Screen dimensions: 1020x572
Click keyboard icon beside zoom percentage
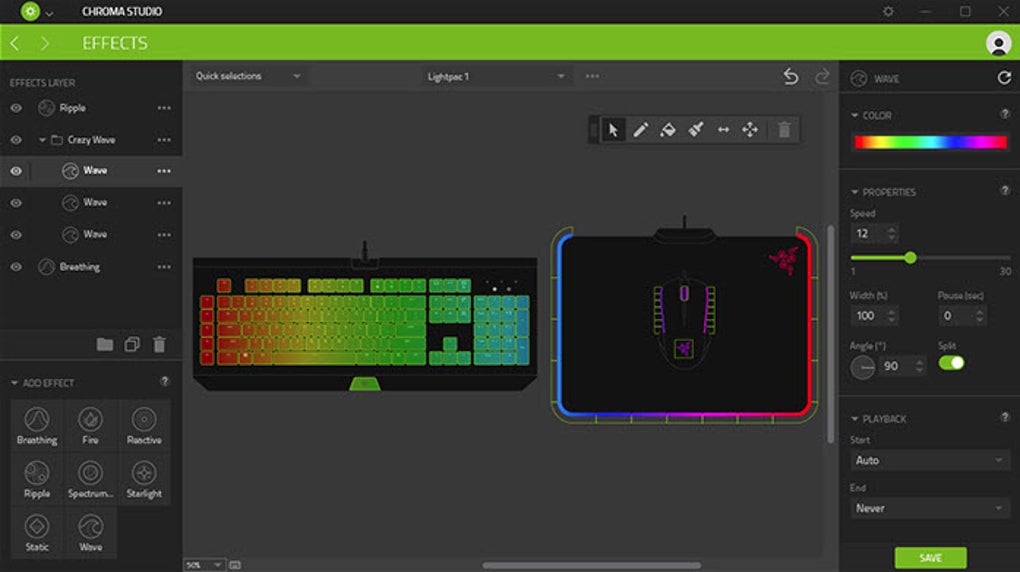tap(235, 565)
